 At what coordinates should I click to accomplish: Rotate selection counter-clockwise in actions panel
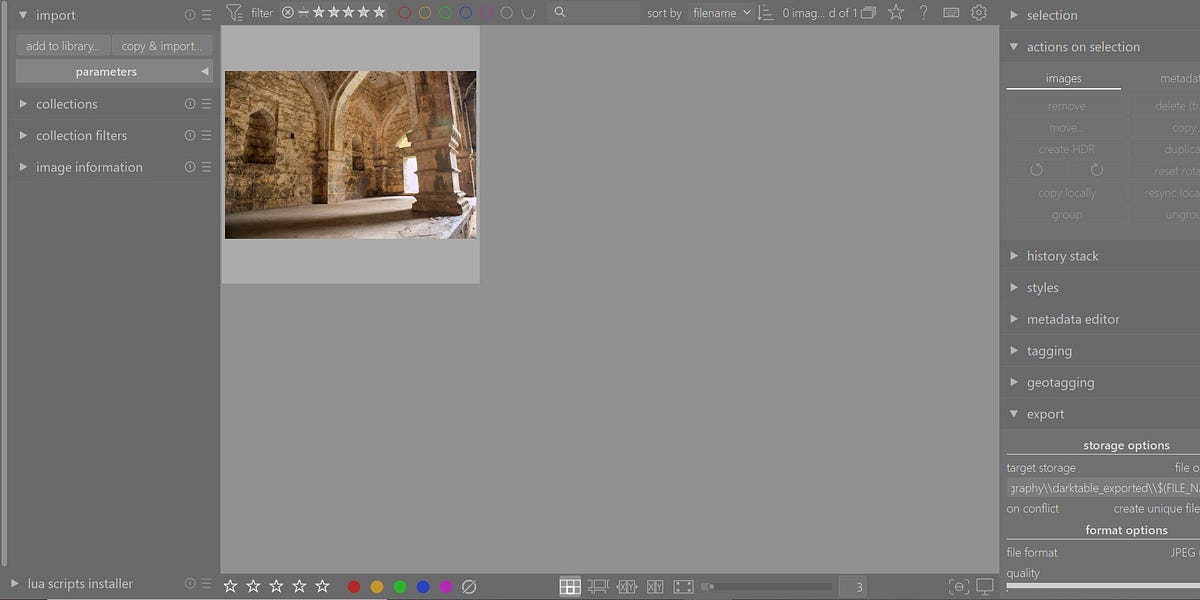pos(1037,170)
